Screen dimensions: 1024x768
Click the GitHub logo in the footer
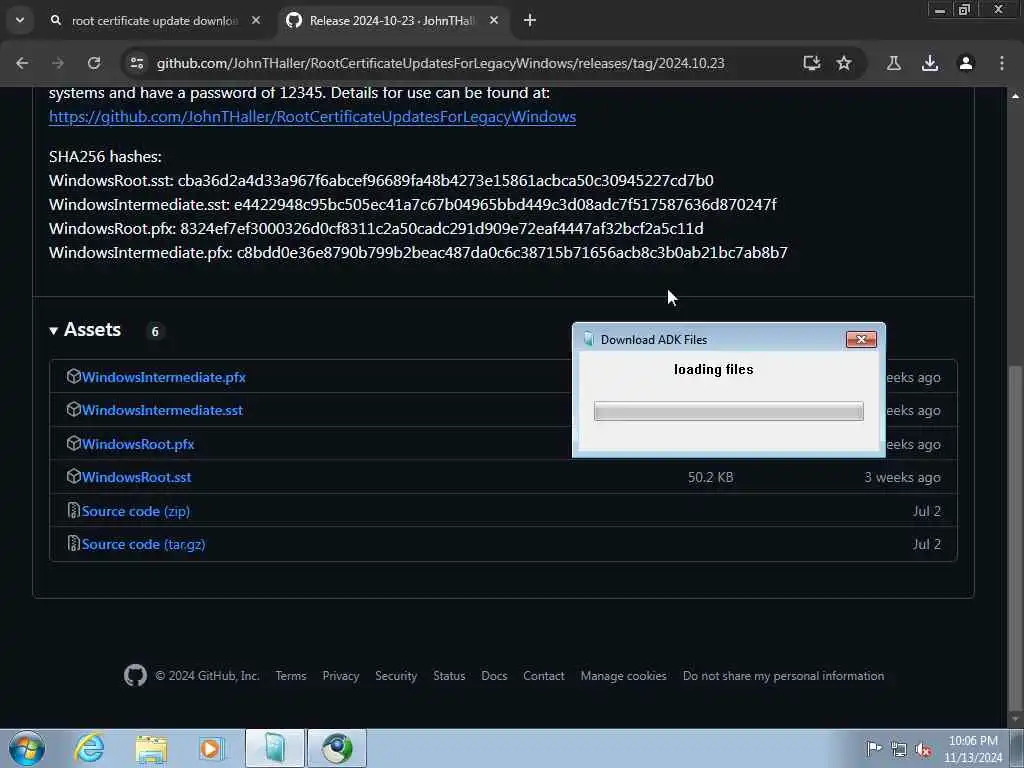point(135,676)
